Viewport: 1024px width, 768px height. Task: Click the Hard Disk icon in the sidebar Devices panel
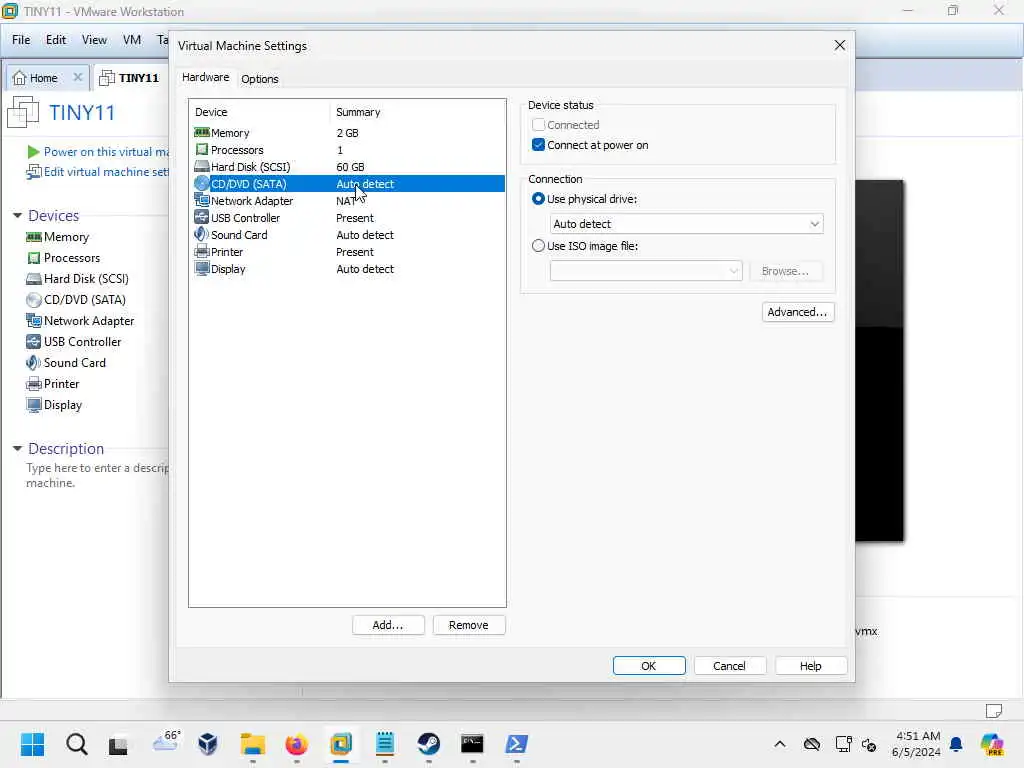click(x=33, y=279)
